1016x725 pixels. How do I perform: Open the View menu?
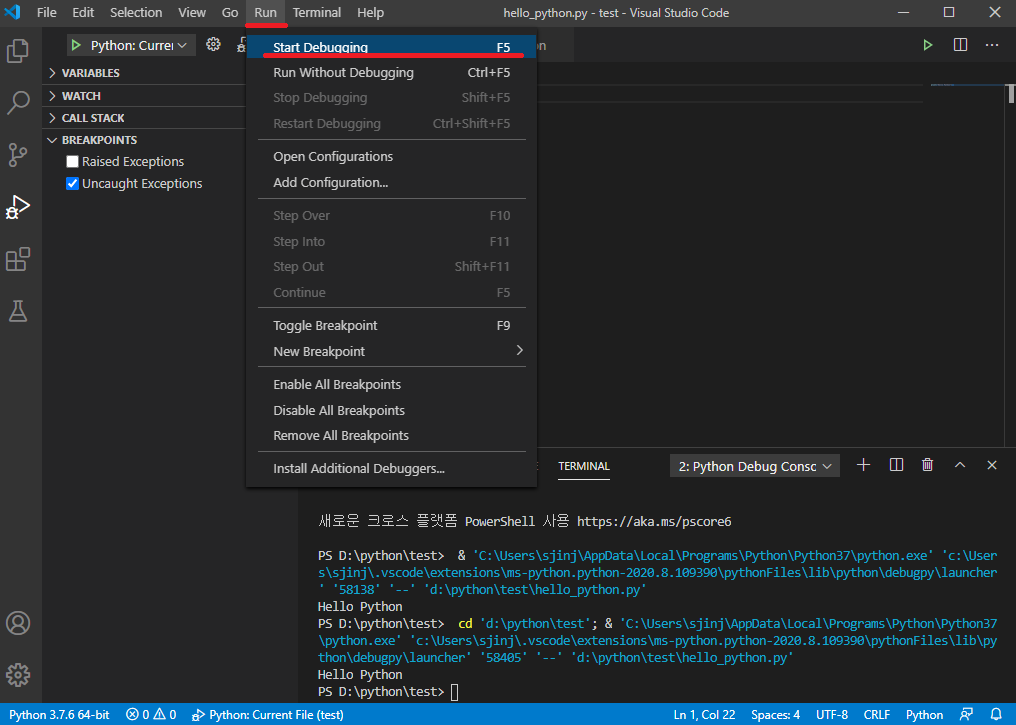pyautogui.click(x=192, y=12)
